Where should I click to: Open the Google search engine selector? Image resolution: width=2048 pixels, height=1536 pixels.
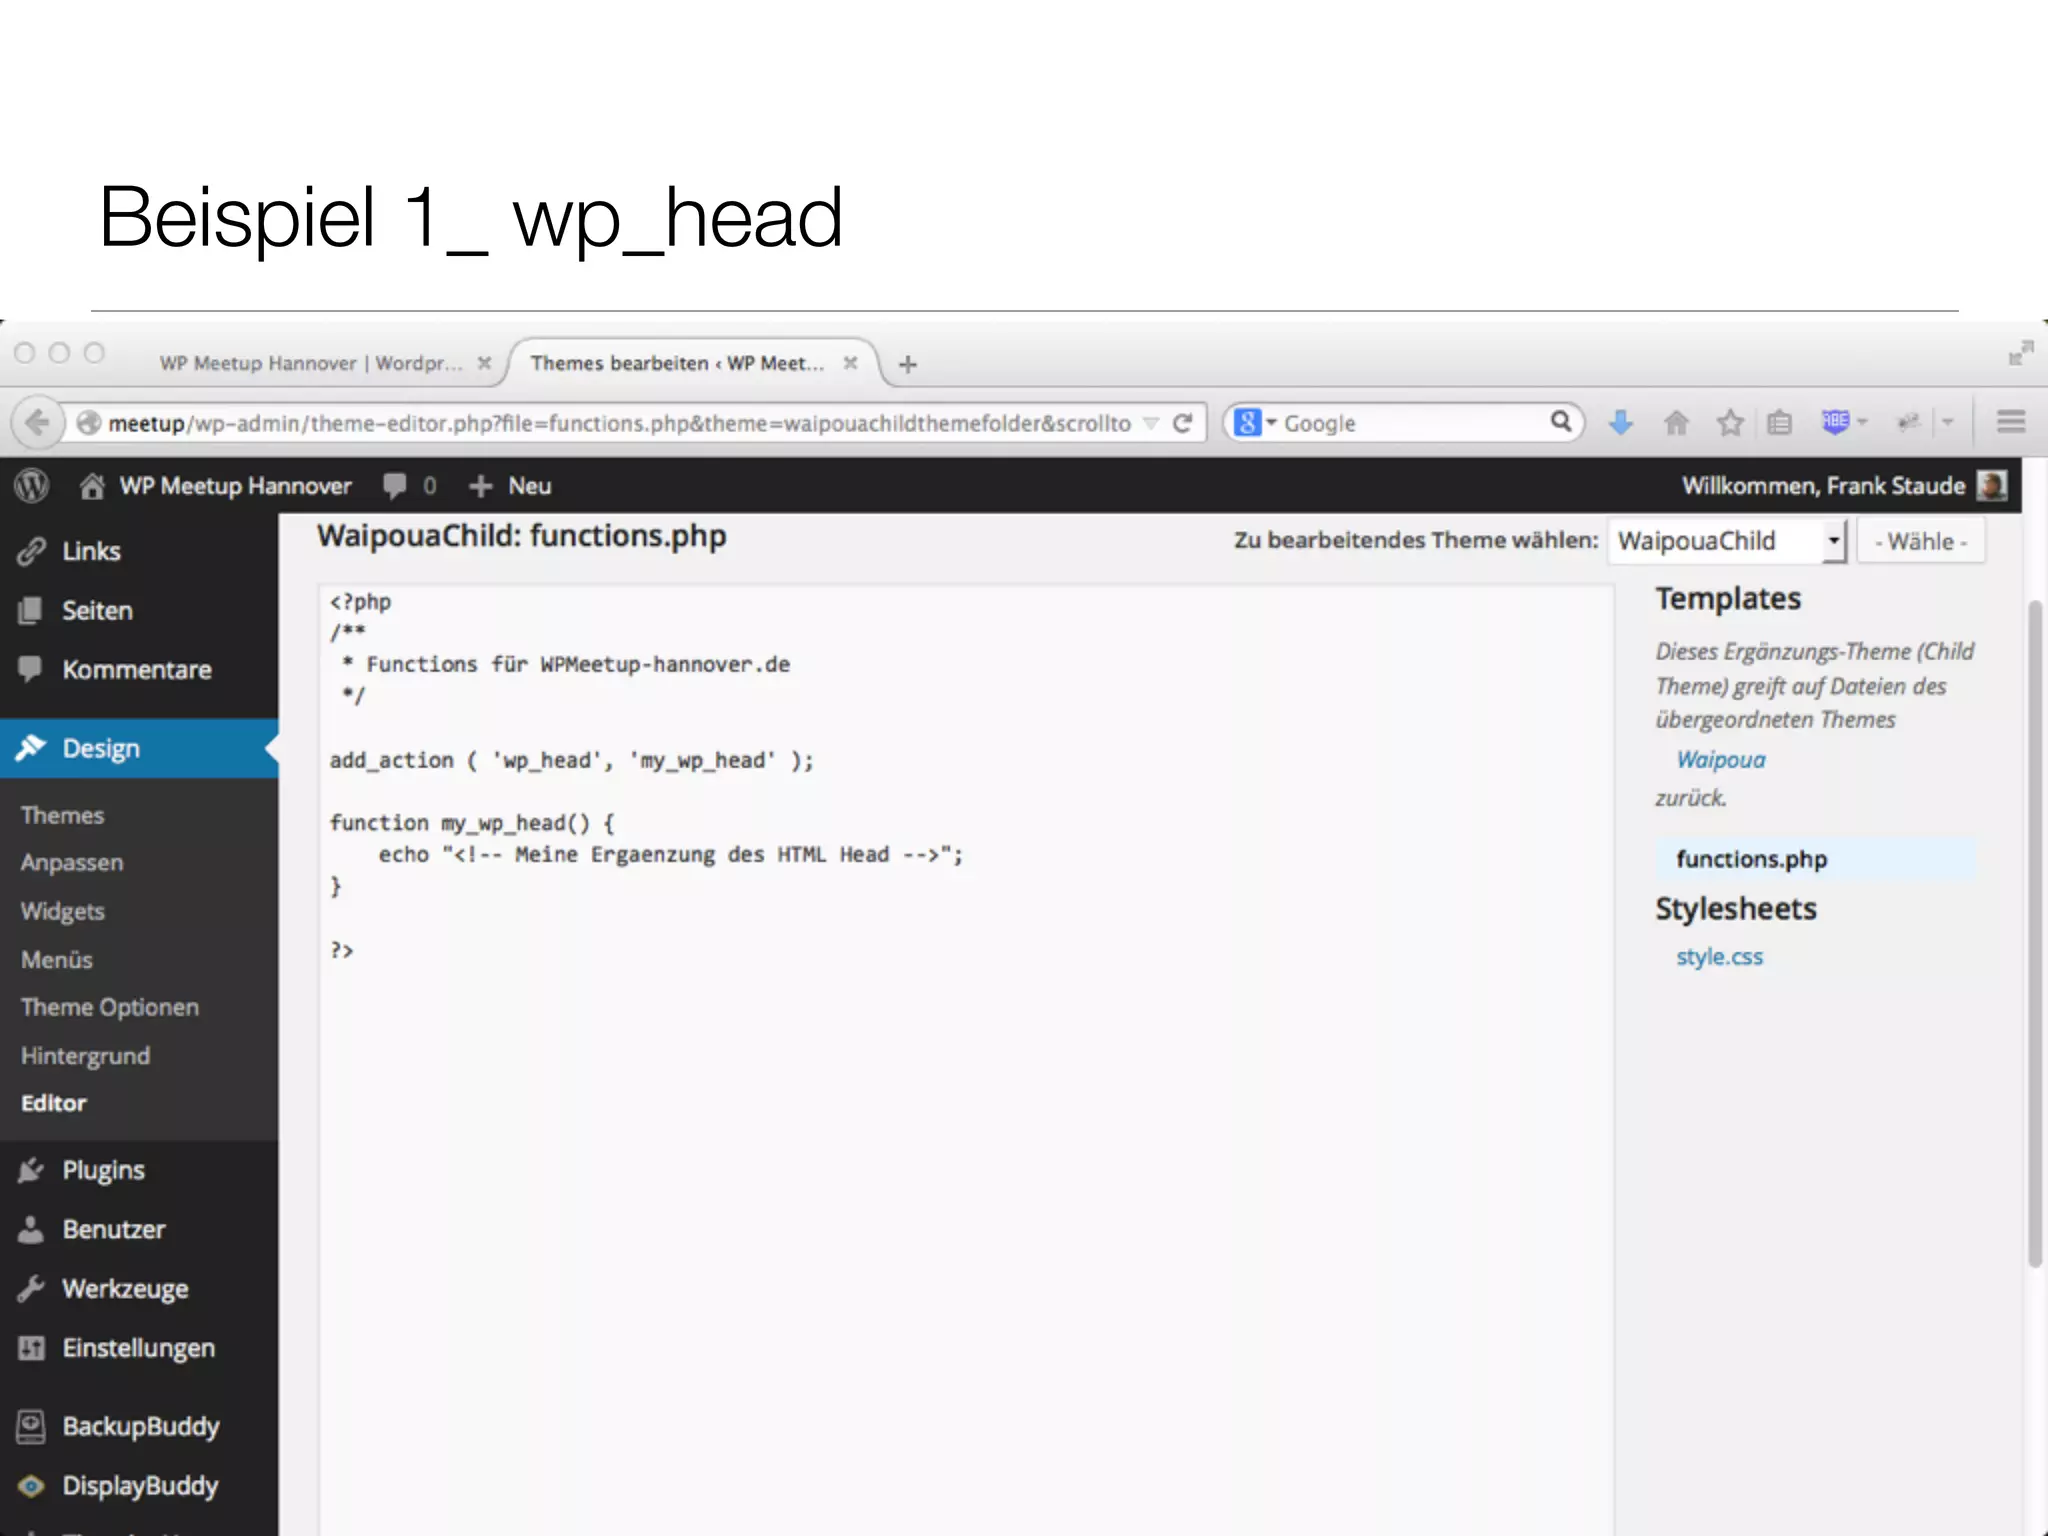point(1256,423)
